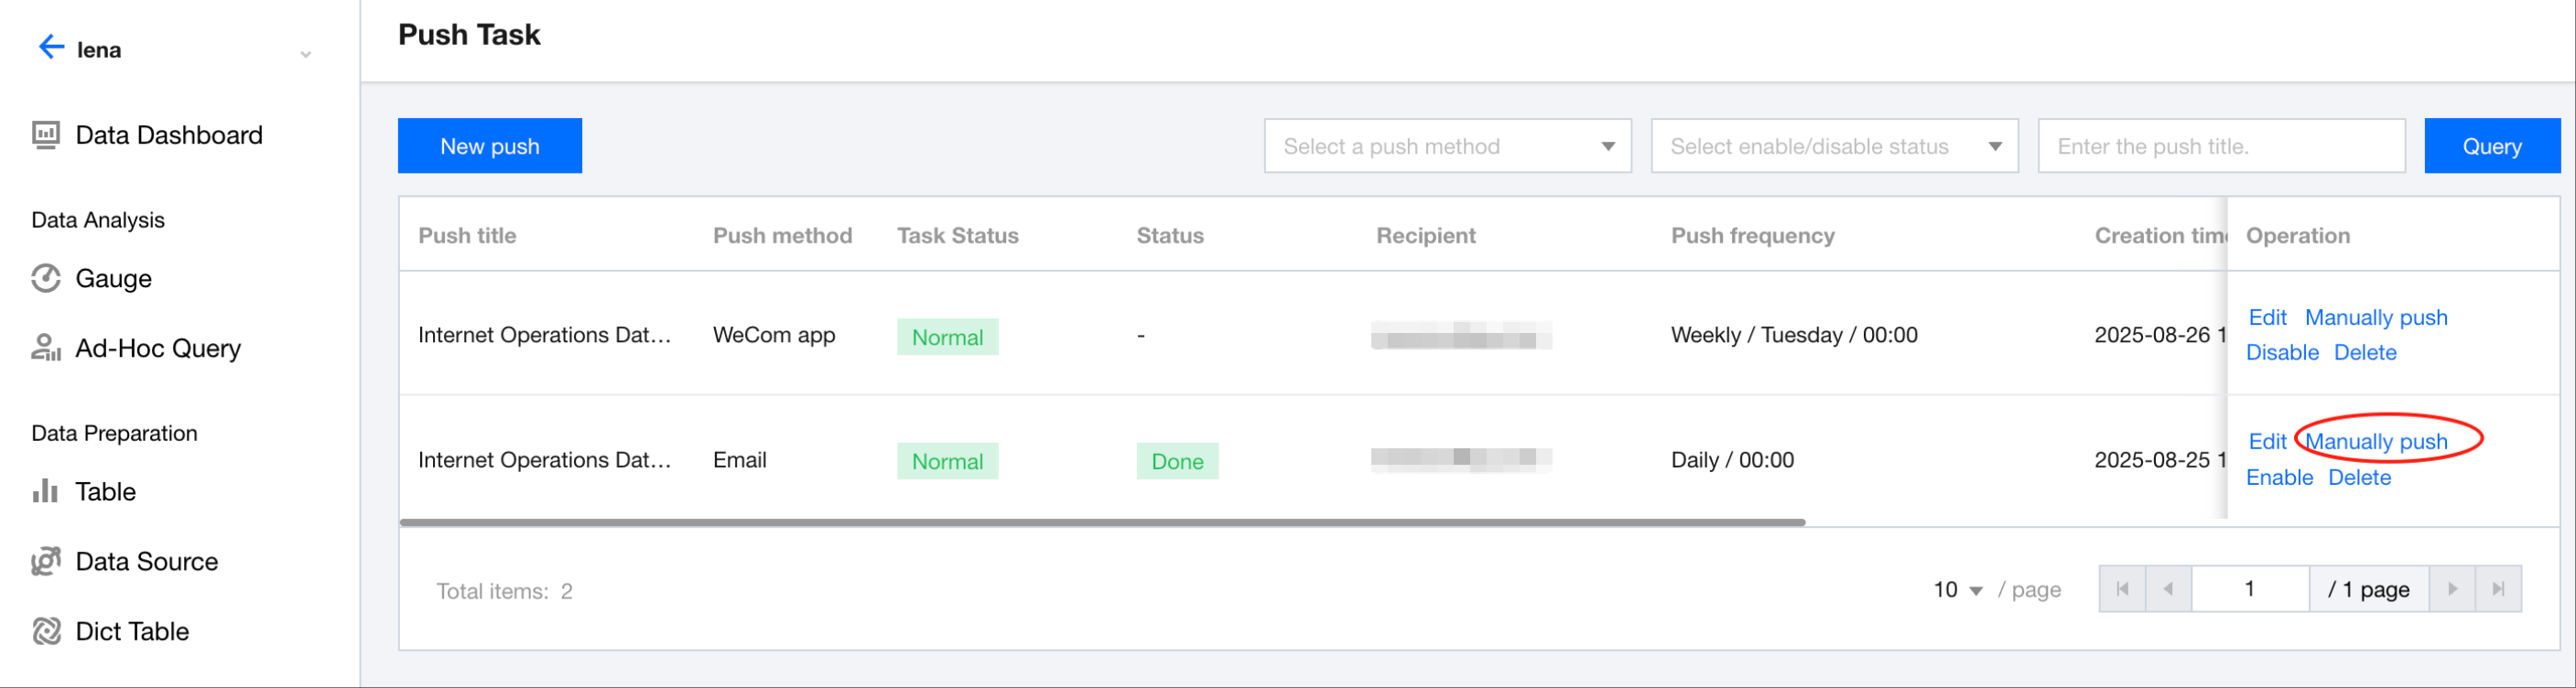
Task: Expand the 10 per page selector
Action: coord(1957,590)
